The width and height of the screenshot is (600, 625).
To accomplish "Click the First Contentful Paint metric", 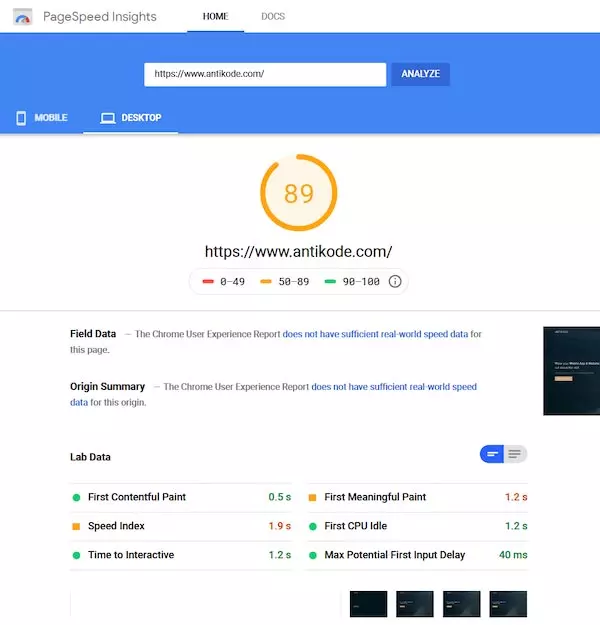I will tap(181, 497).
